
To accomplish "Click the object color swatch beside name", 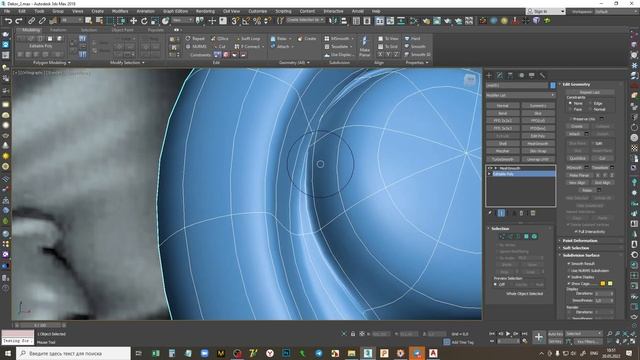I will click(x=553, y=85).
